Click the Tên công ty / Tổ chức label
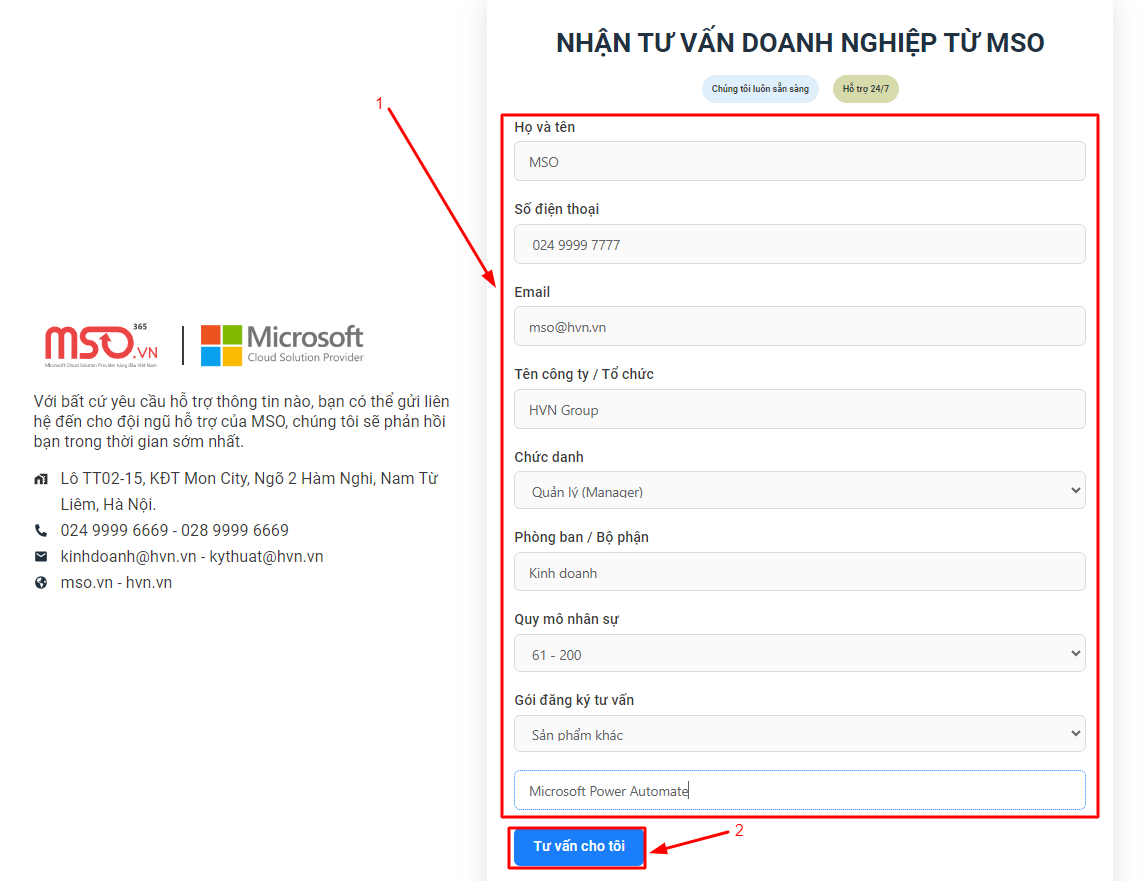The width and height of the screenshot is (1141, 881). tap(584, 375)
